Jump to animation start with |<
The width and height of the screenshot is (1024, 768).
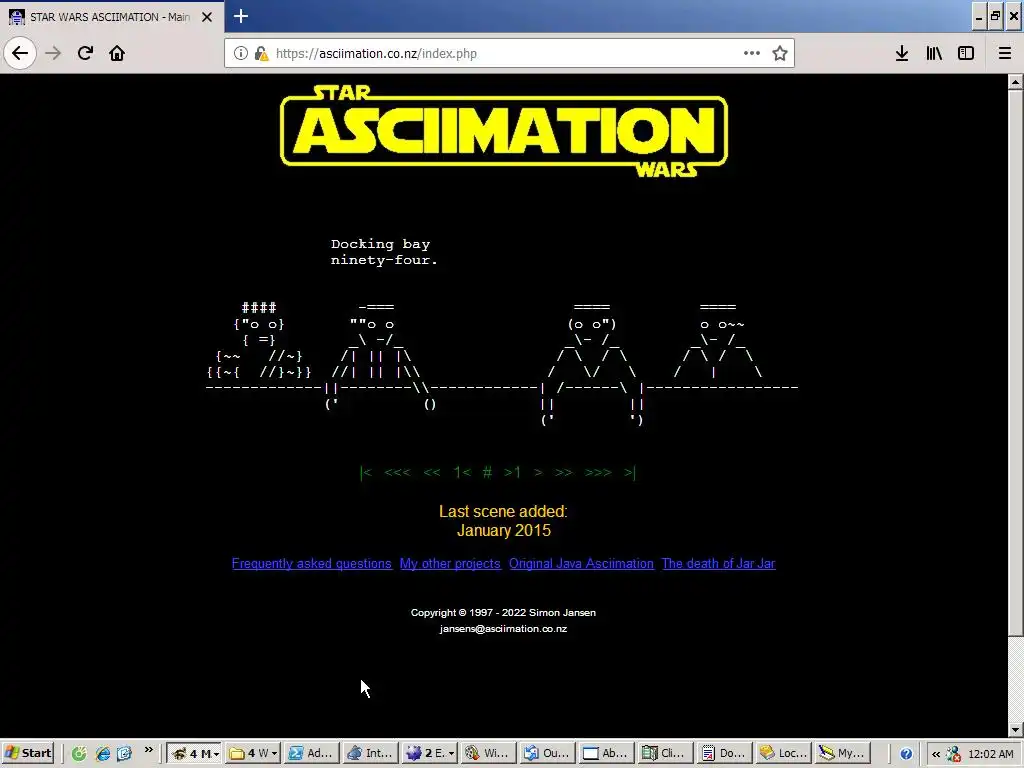tap(366, 472)
